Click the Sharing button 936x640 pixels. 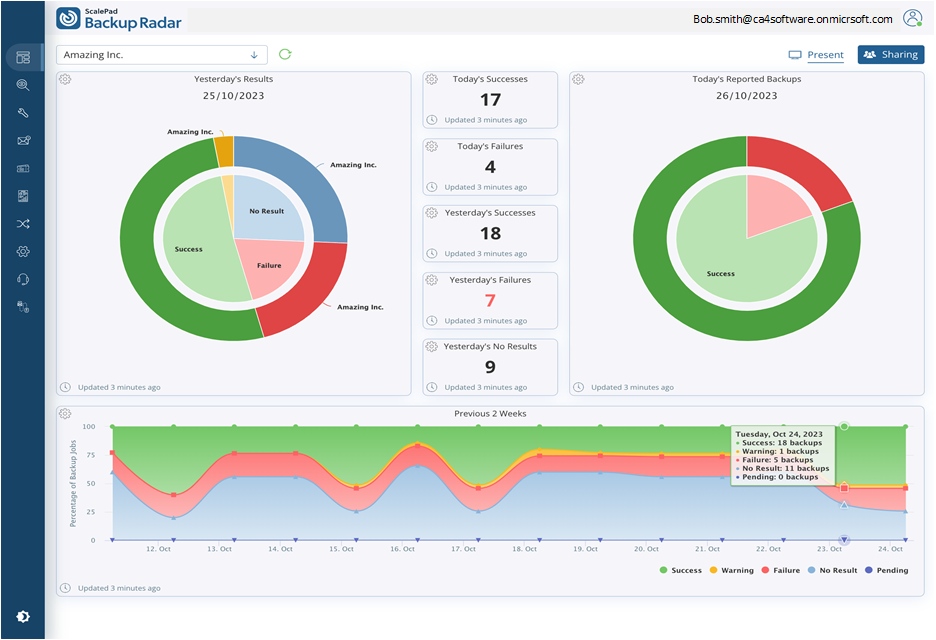(891, 54)
